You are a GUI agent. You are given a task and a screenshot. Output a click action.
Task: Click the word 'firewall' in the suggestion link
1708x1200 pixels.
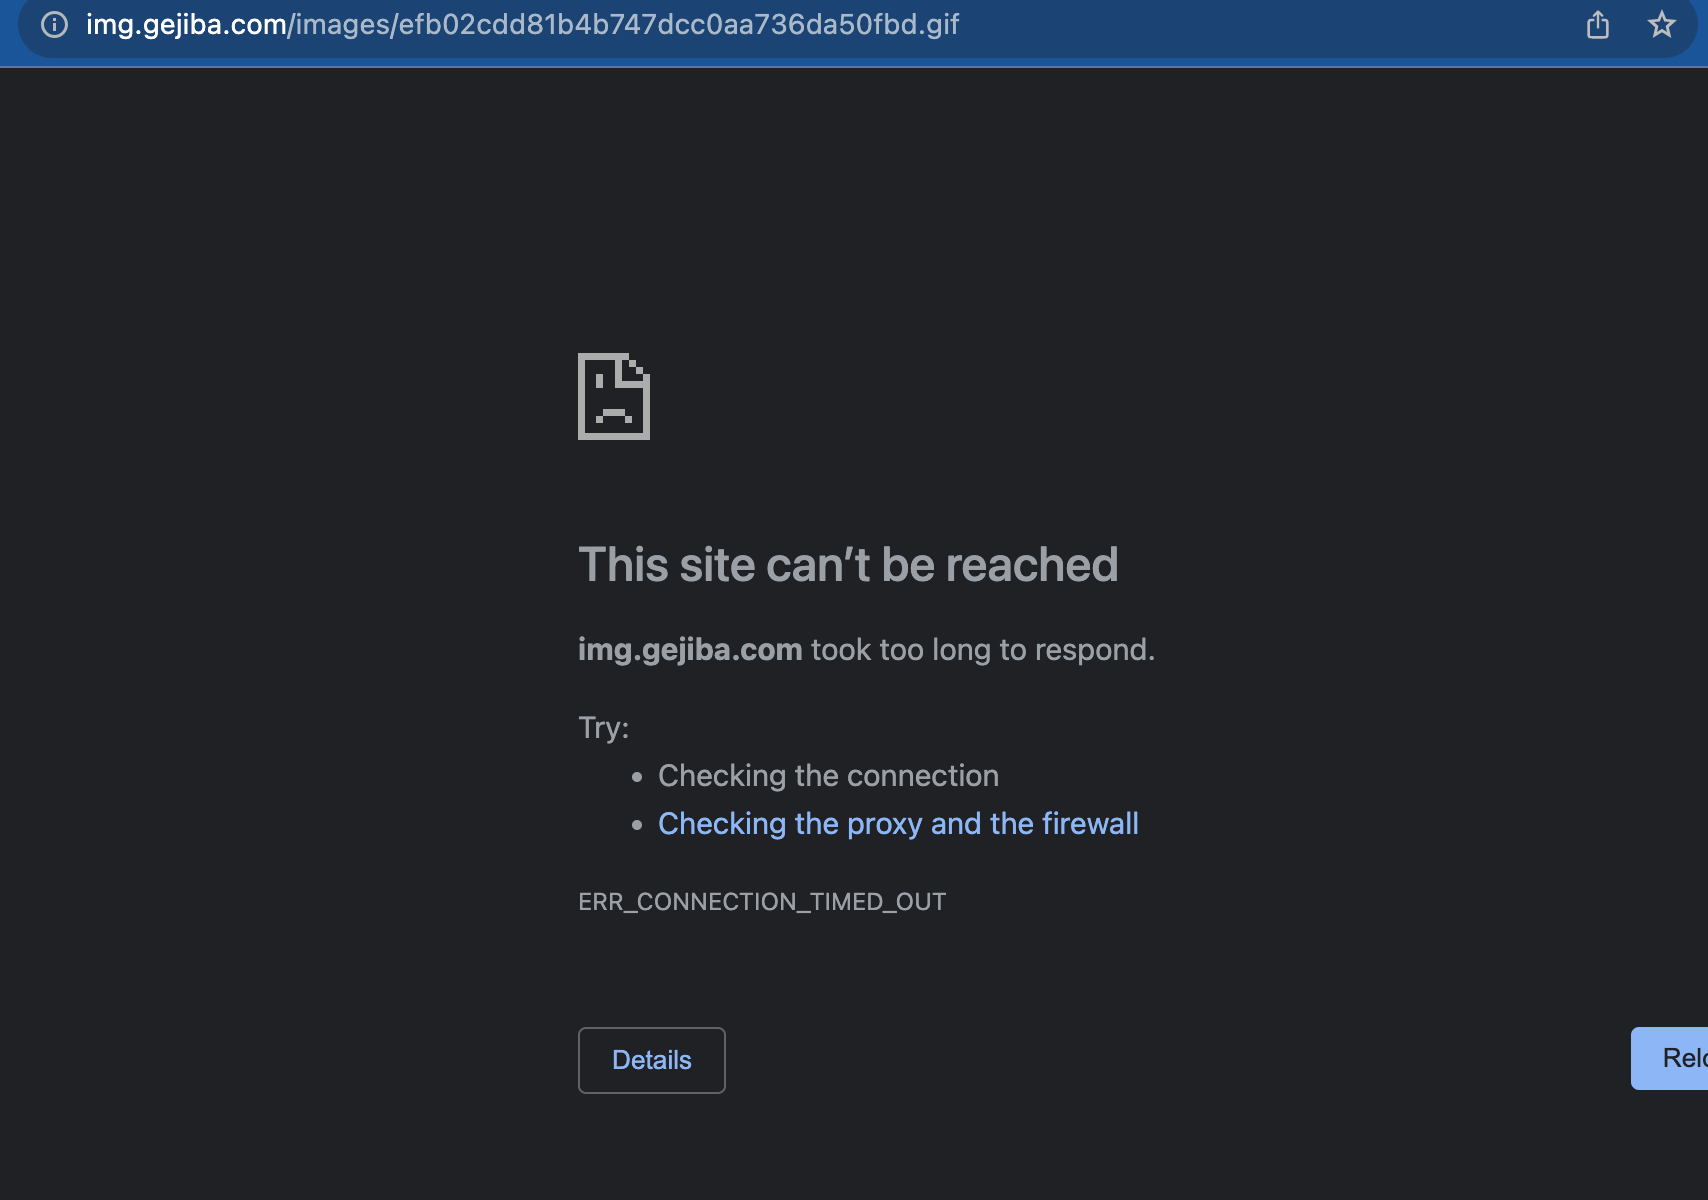1090,824
